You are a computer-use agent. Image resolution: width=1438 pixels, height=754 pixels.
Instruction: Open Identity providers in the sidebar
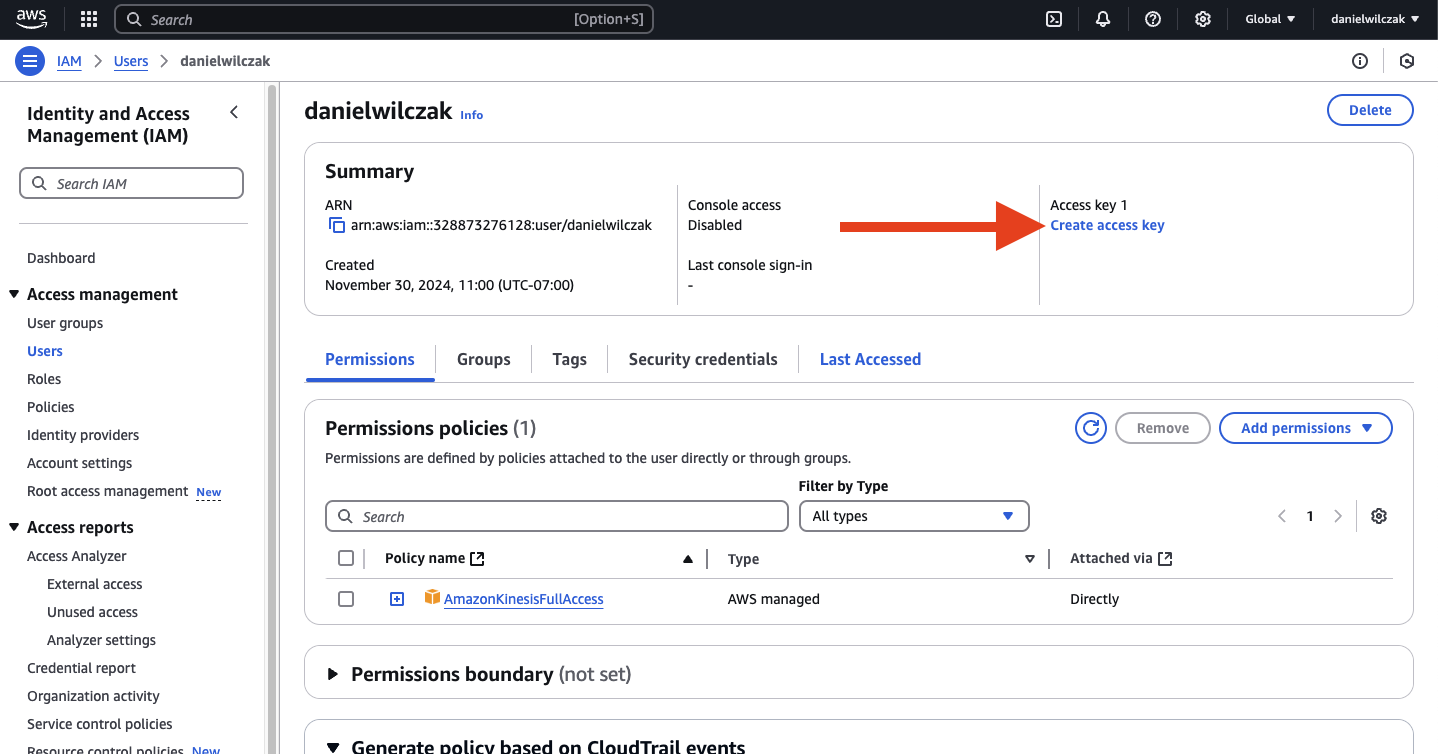coord(83,435)
